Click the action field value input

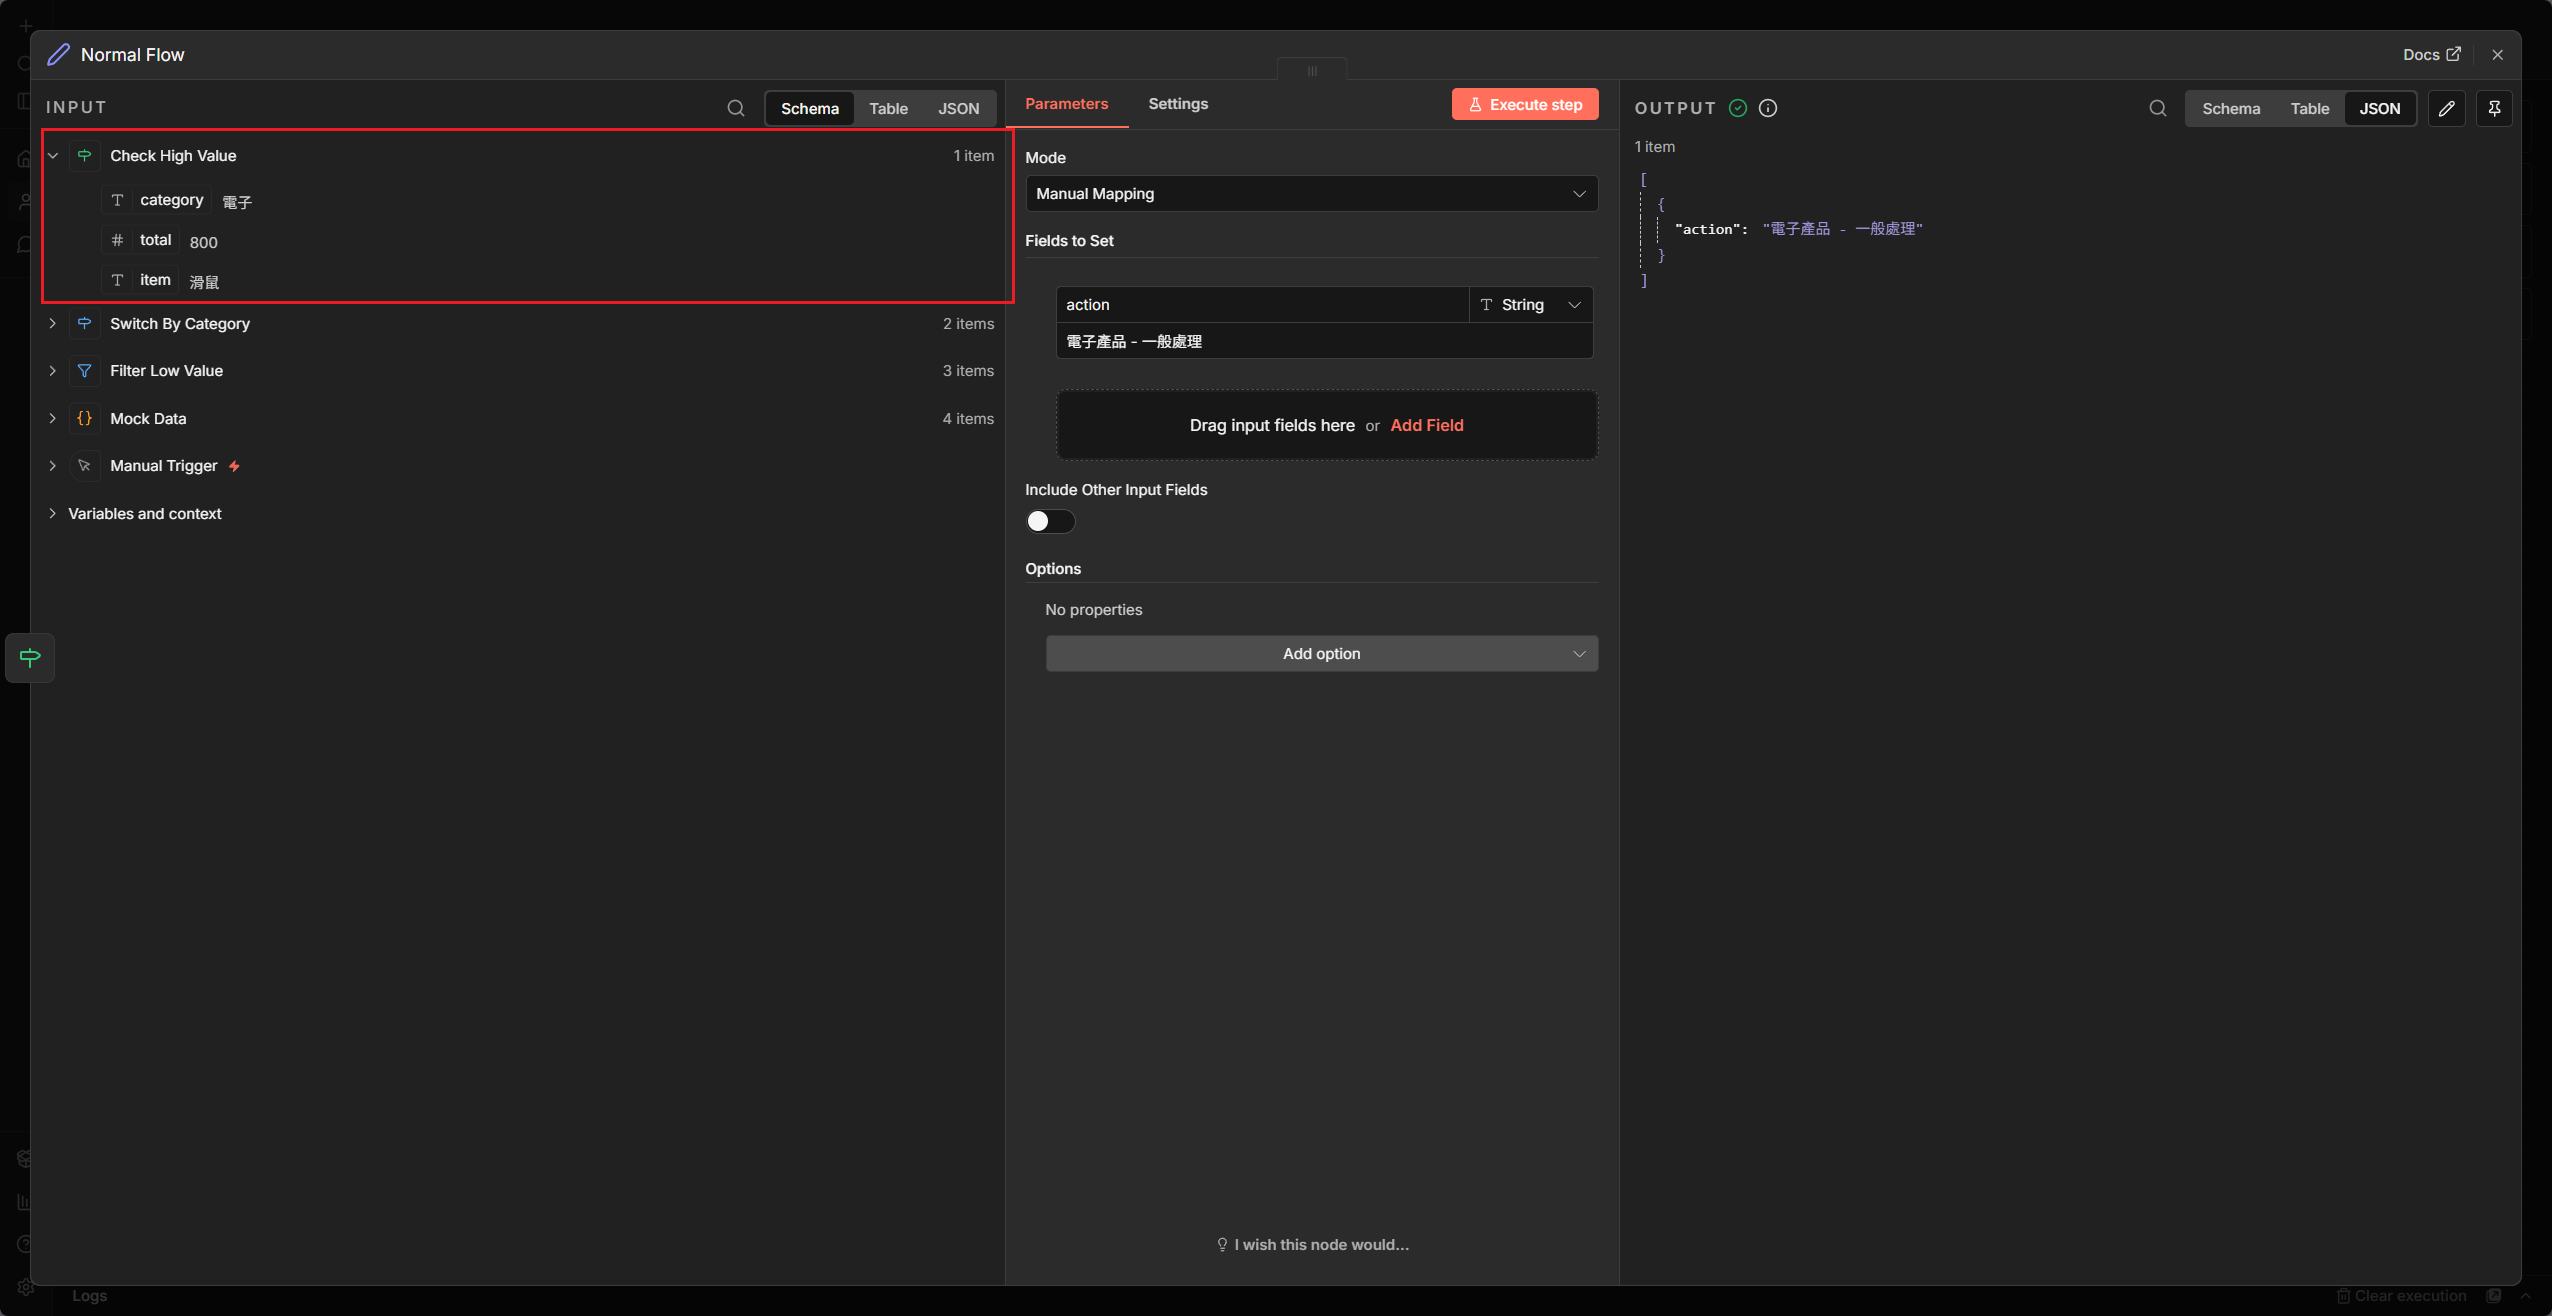1322,342
